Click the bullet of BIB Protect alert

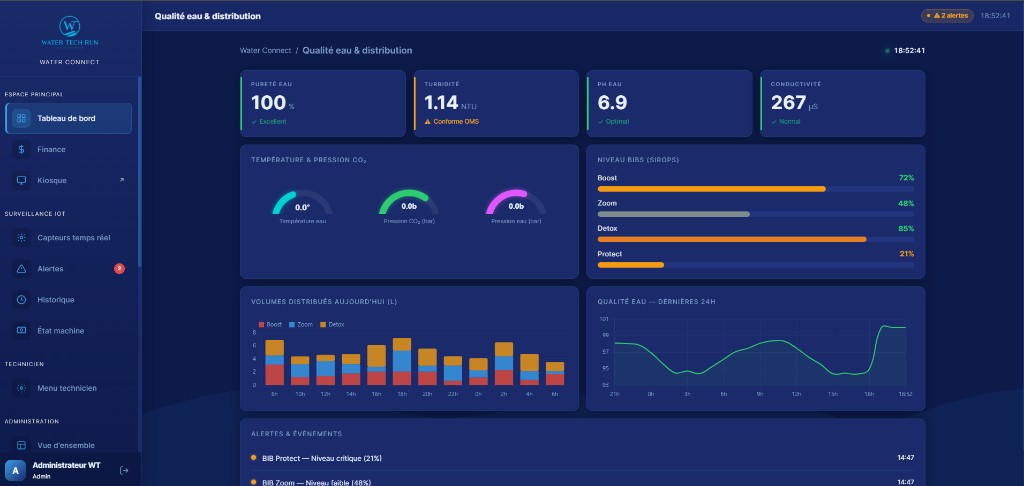[x=253, y=458]
